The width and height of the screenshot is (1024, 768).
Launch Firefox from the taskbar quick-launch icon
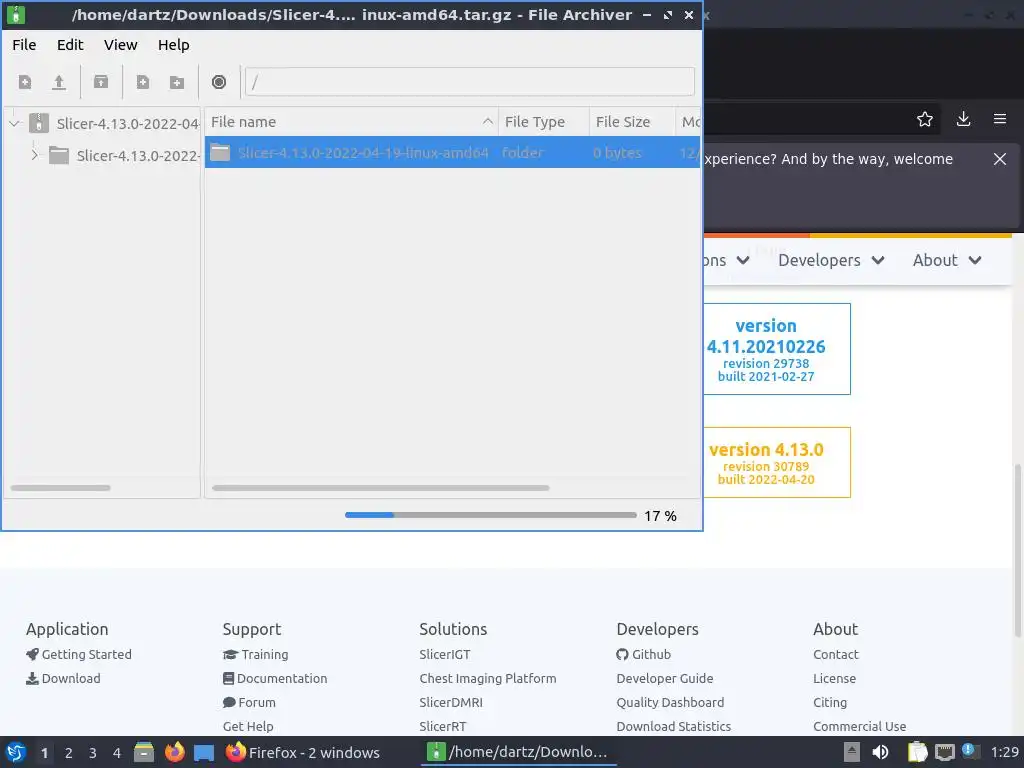pyautogui.click(x=174, y=752)
